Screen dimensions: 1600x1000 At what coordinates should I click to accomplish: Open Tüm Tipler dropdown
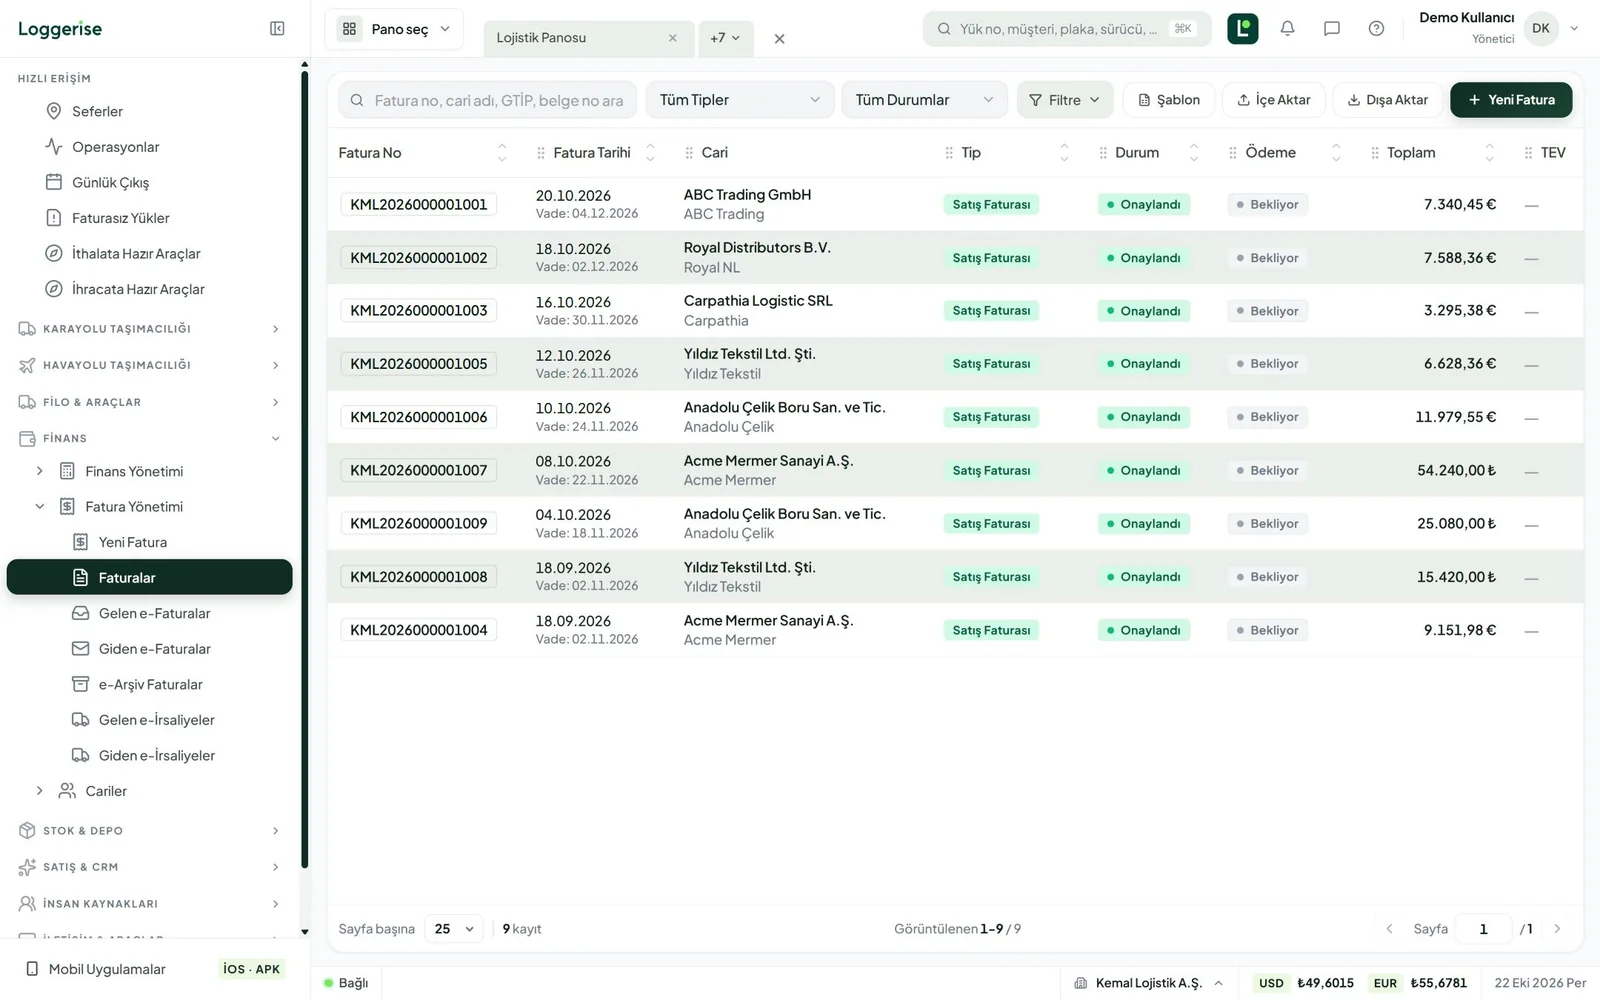click(x=740, y=100)
